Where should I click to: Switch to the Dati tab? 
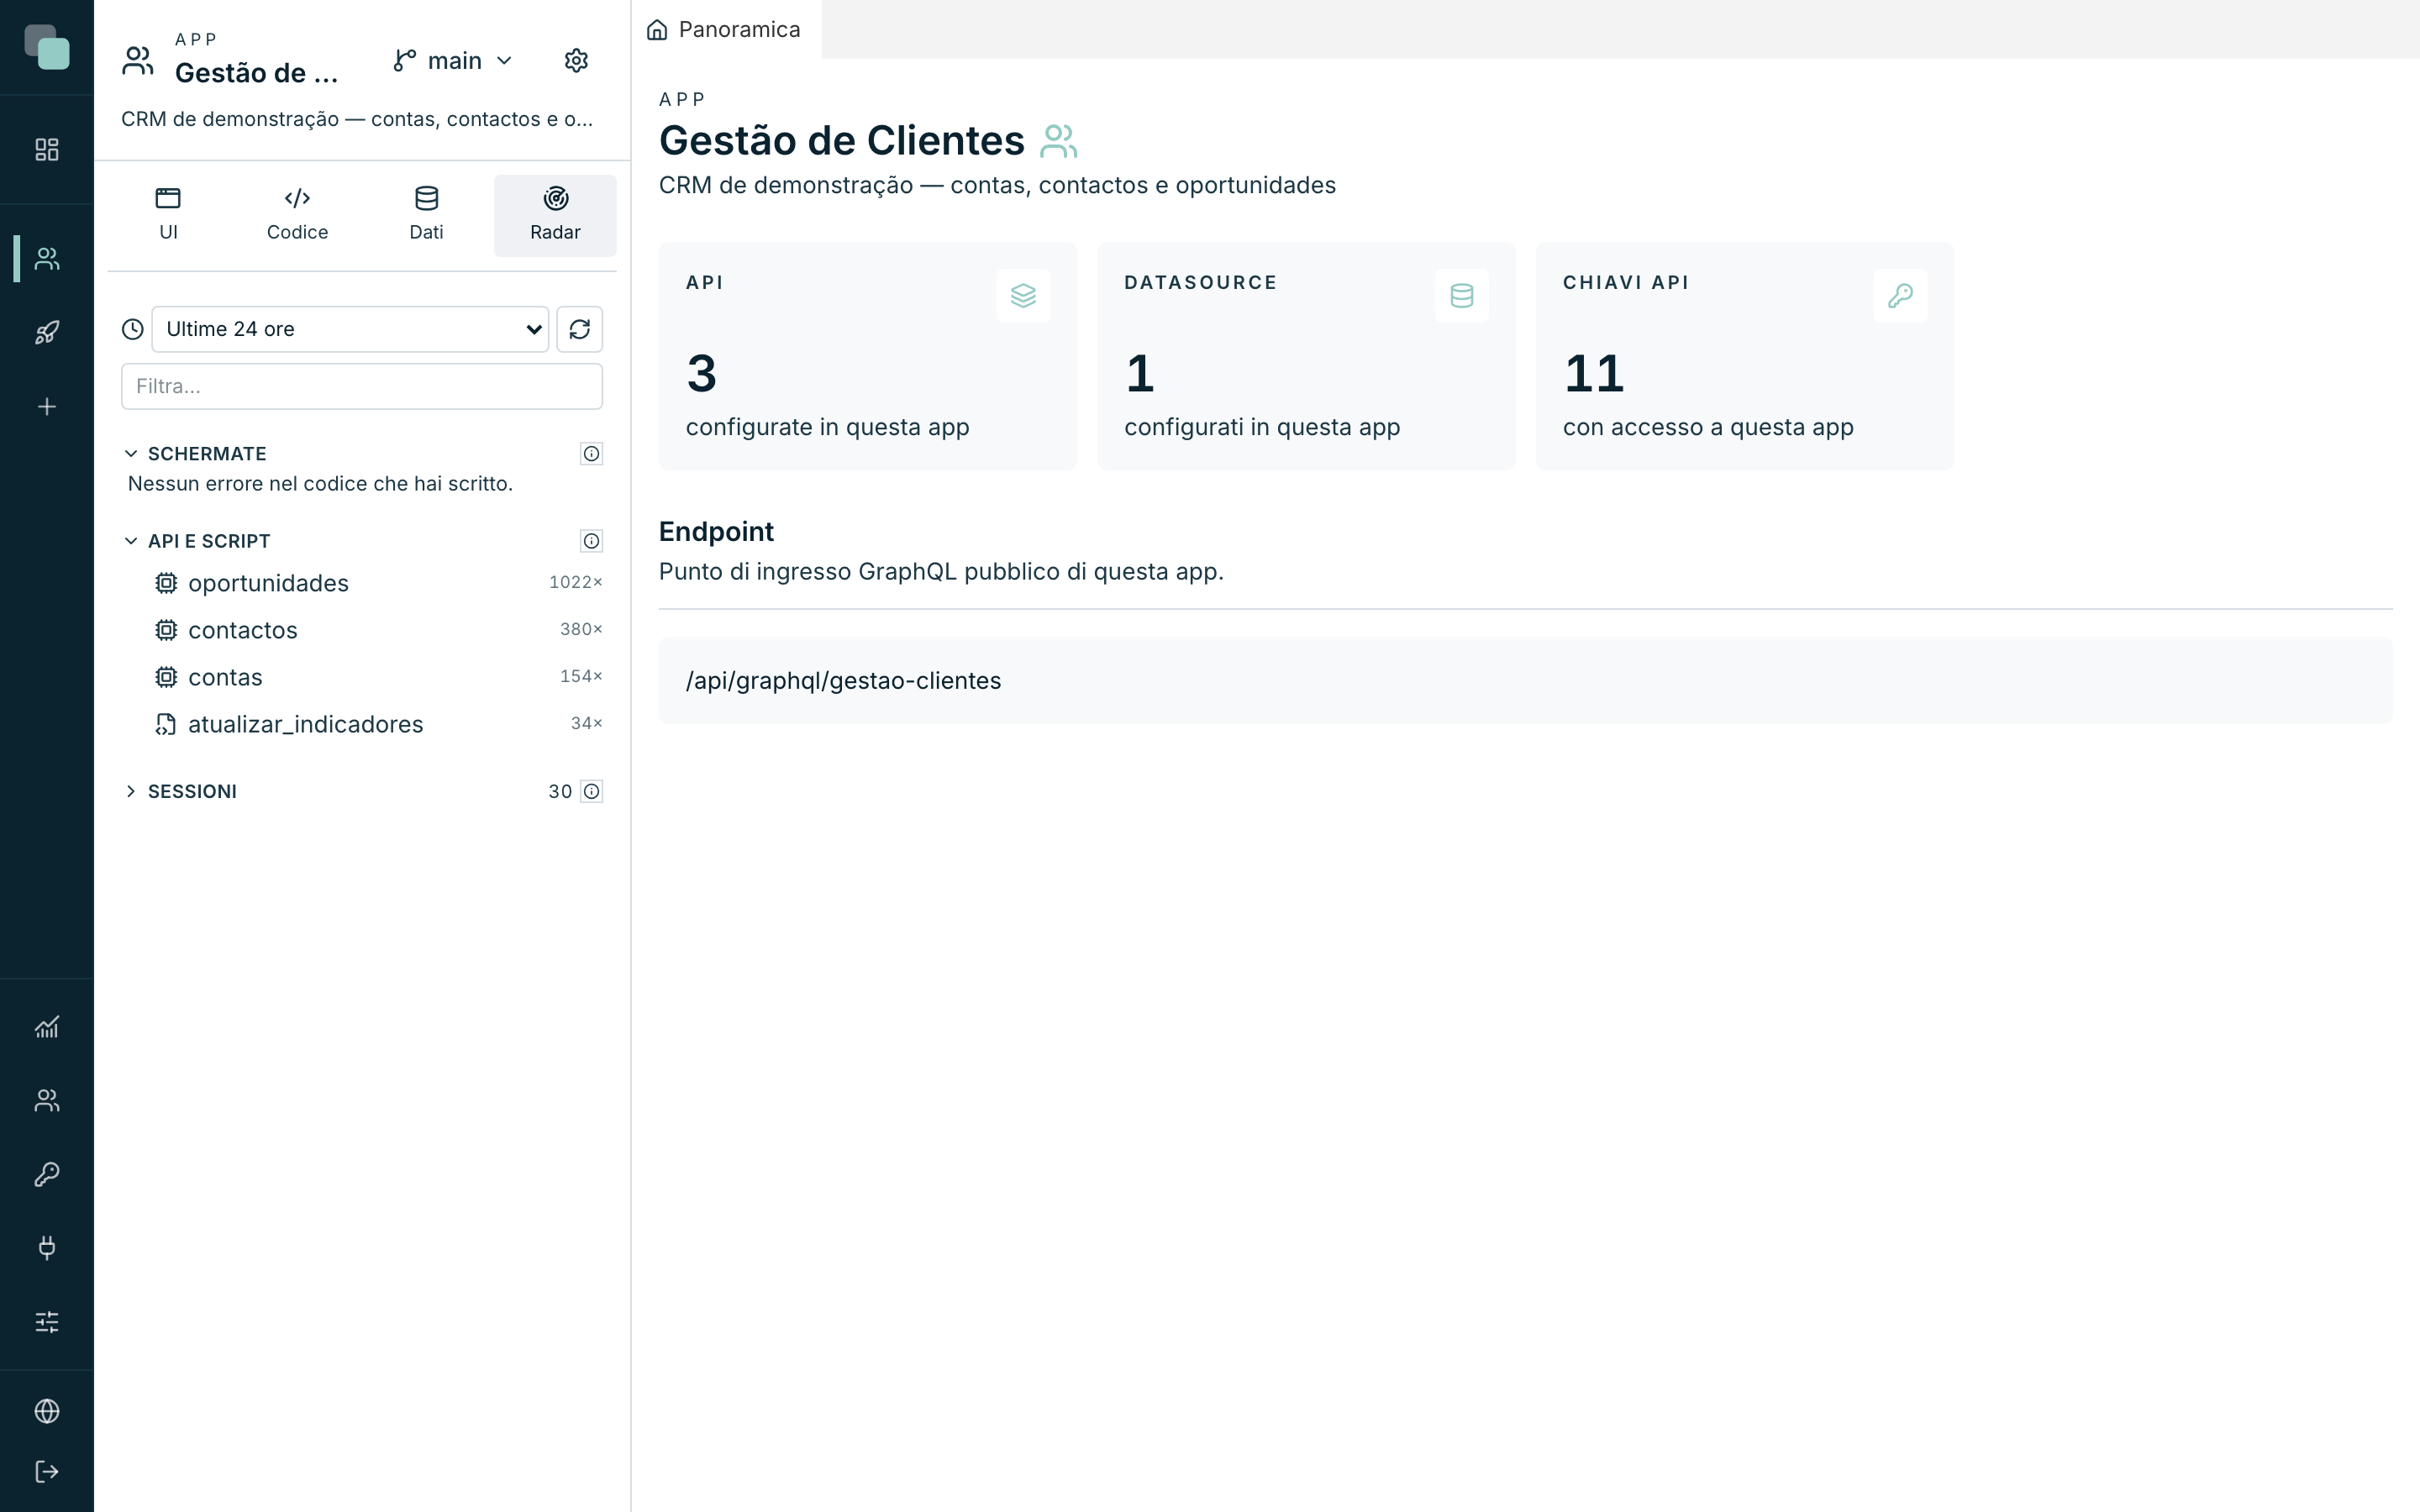(x=426, y=215)
